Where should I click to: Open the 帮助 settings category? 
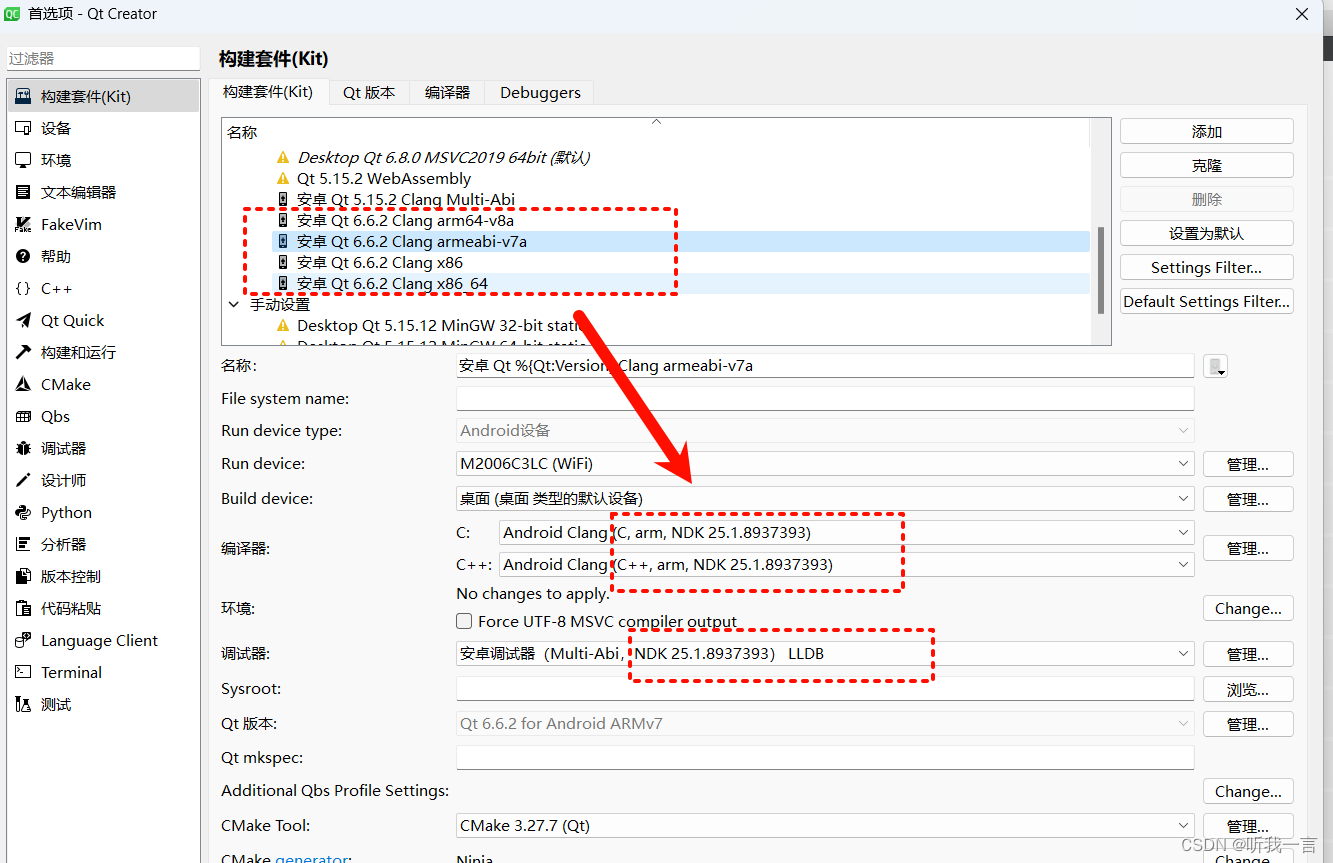tap(103, 256)
